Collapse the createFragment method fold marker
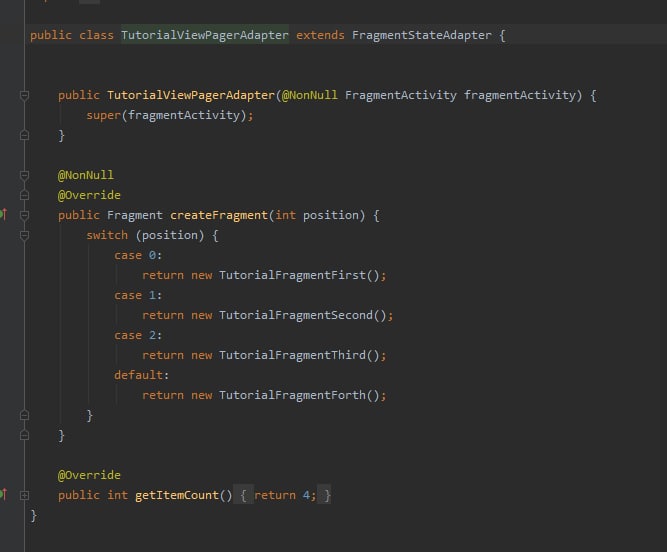The height and width of the screenshot is (552, 667). point(24,215)
